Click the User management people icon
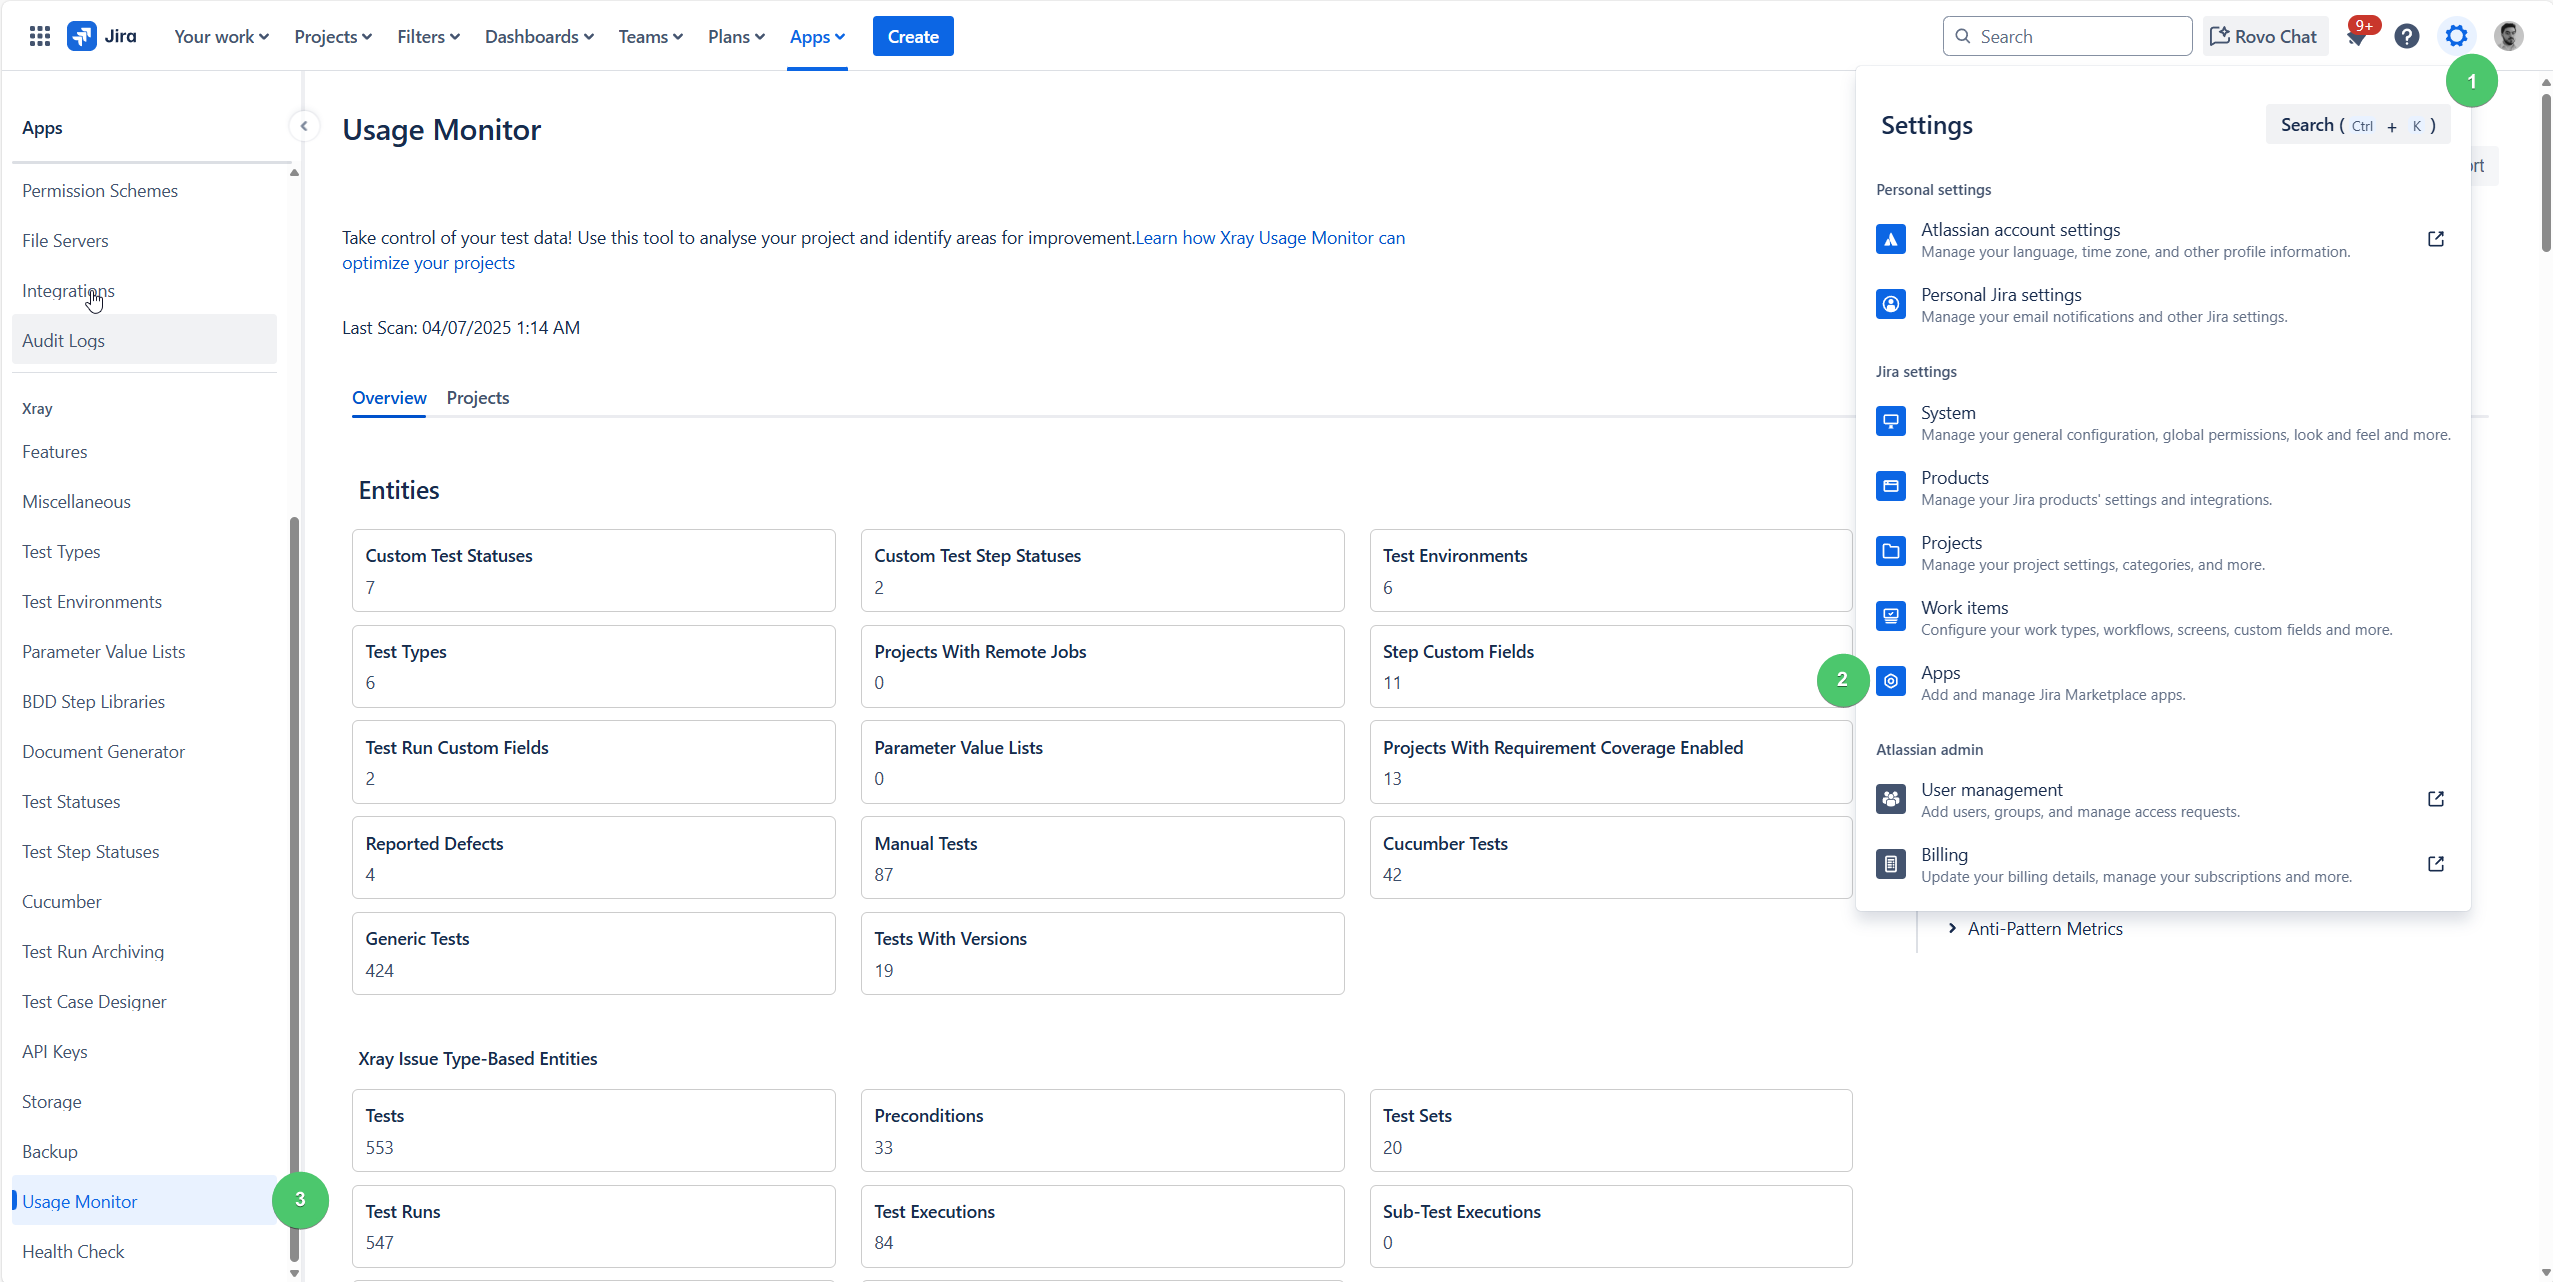This screenshot has height=1282, width=2553. (x=1891, y=799)
